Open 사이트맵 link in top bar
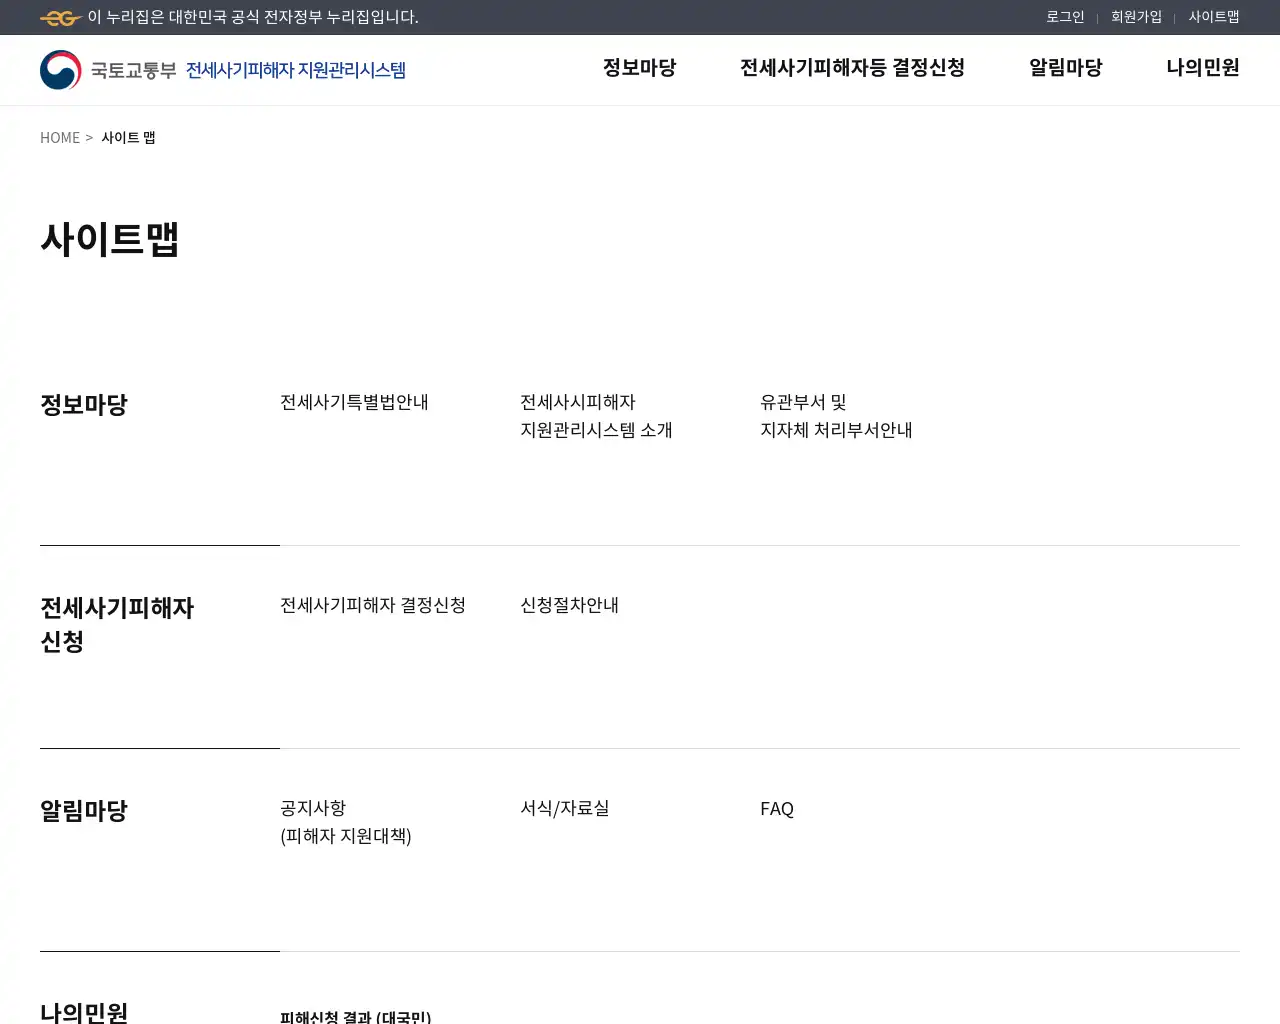 pos(1214,17)
